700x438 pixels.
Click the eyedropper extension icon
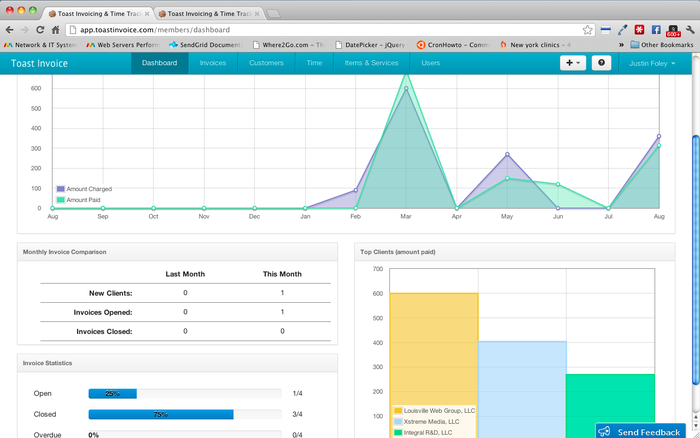pyautogui.click(x=622, y=30)
